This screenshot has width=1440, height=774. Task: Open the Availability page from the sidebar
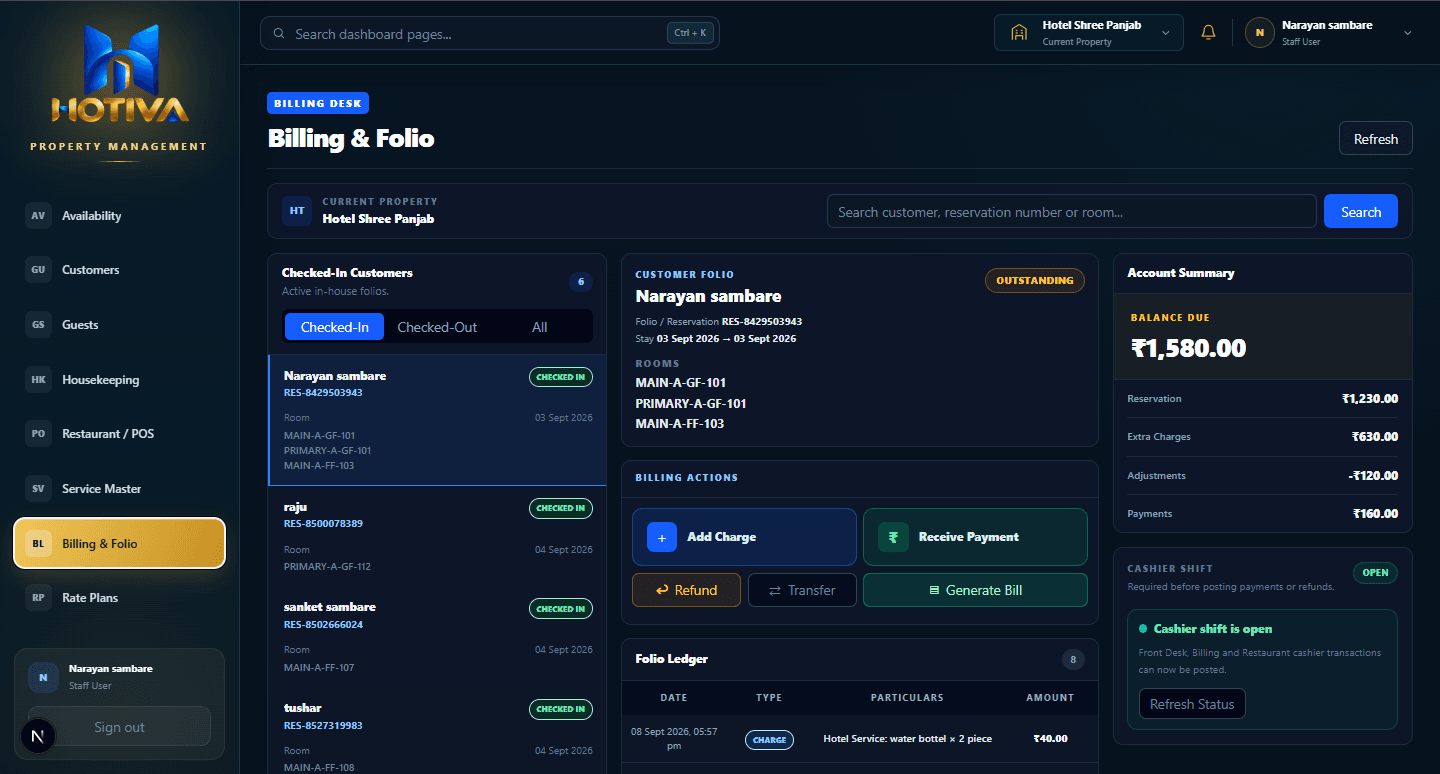[120, 216]
